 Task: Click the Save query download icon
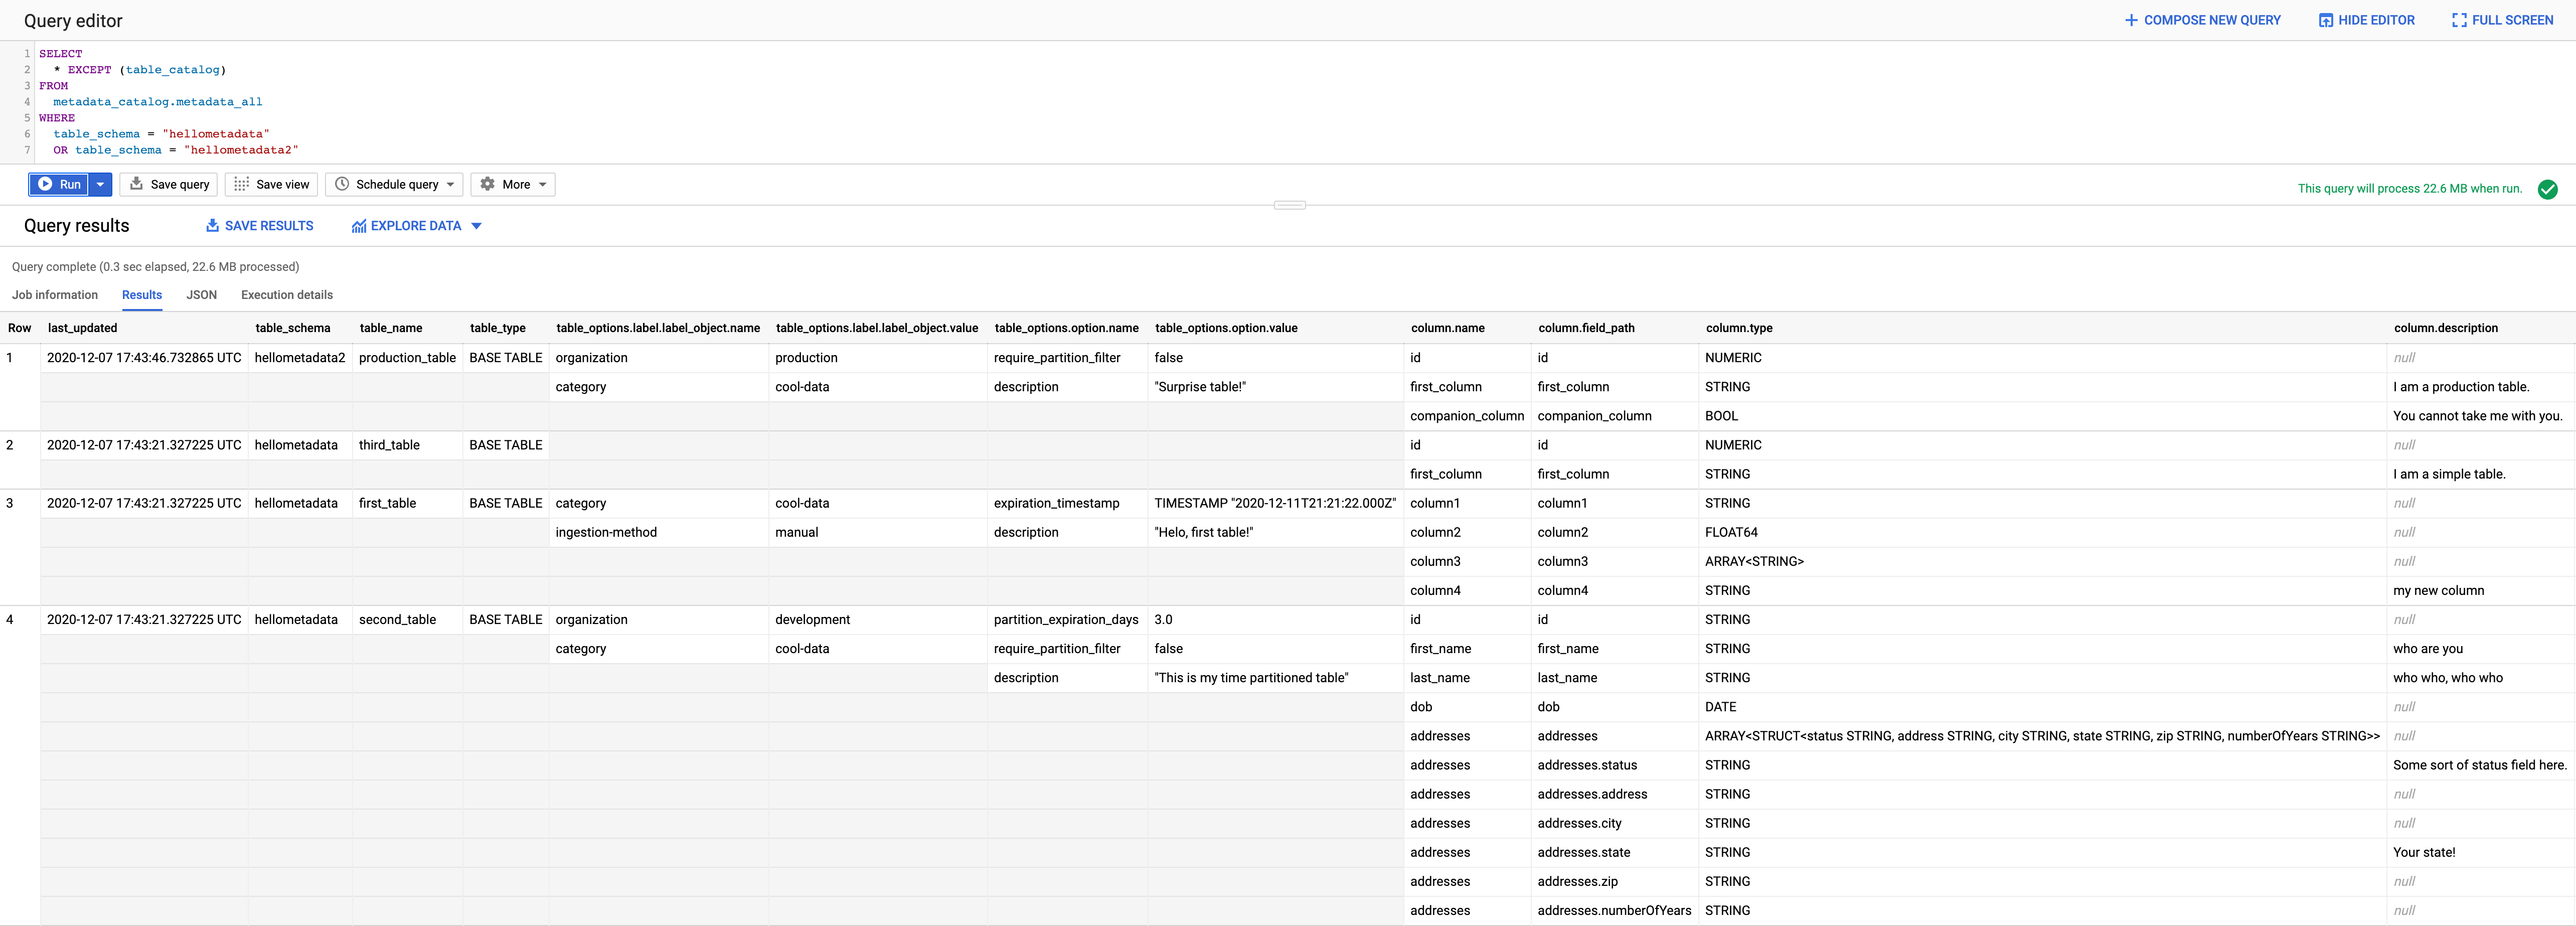136,184
